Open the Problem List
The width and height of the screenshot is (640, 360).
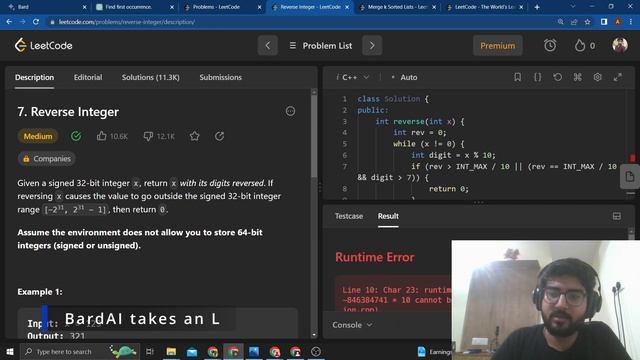(x=321, y=46)
